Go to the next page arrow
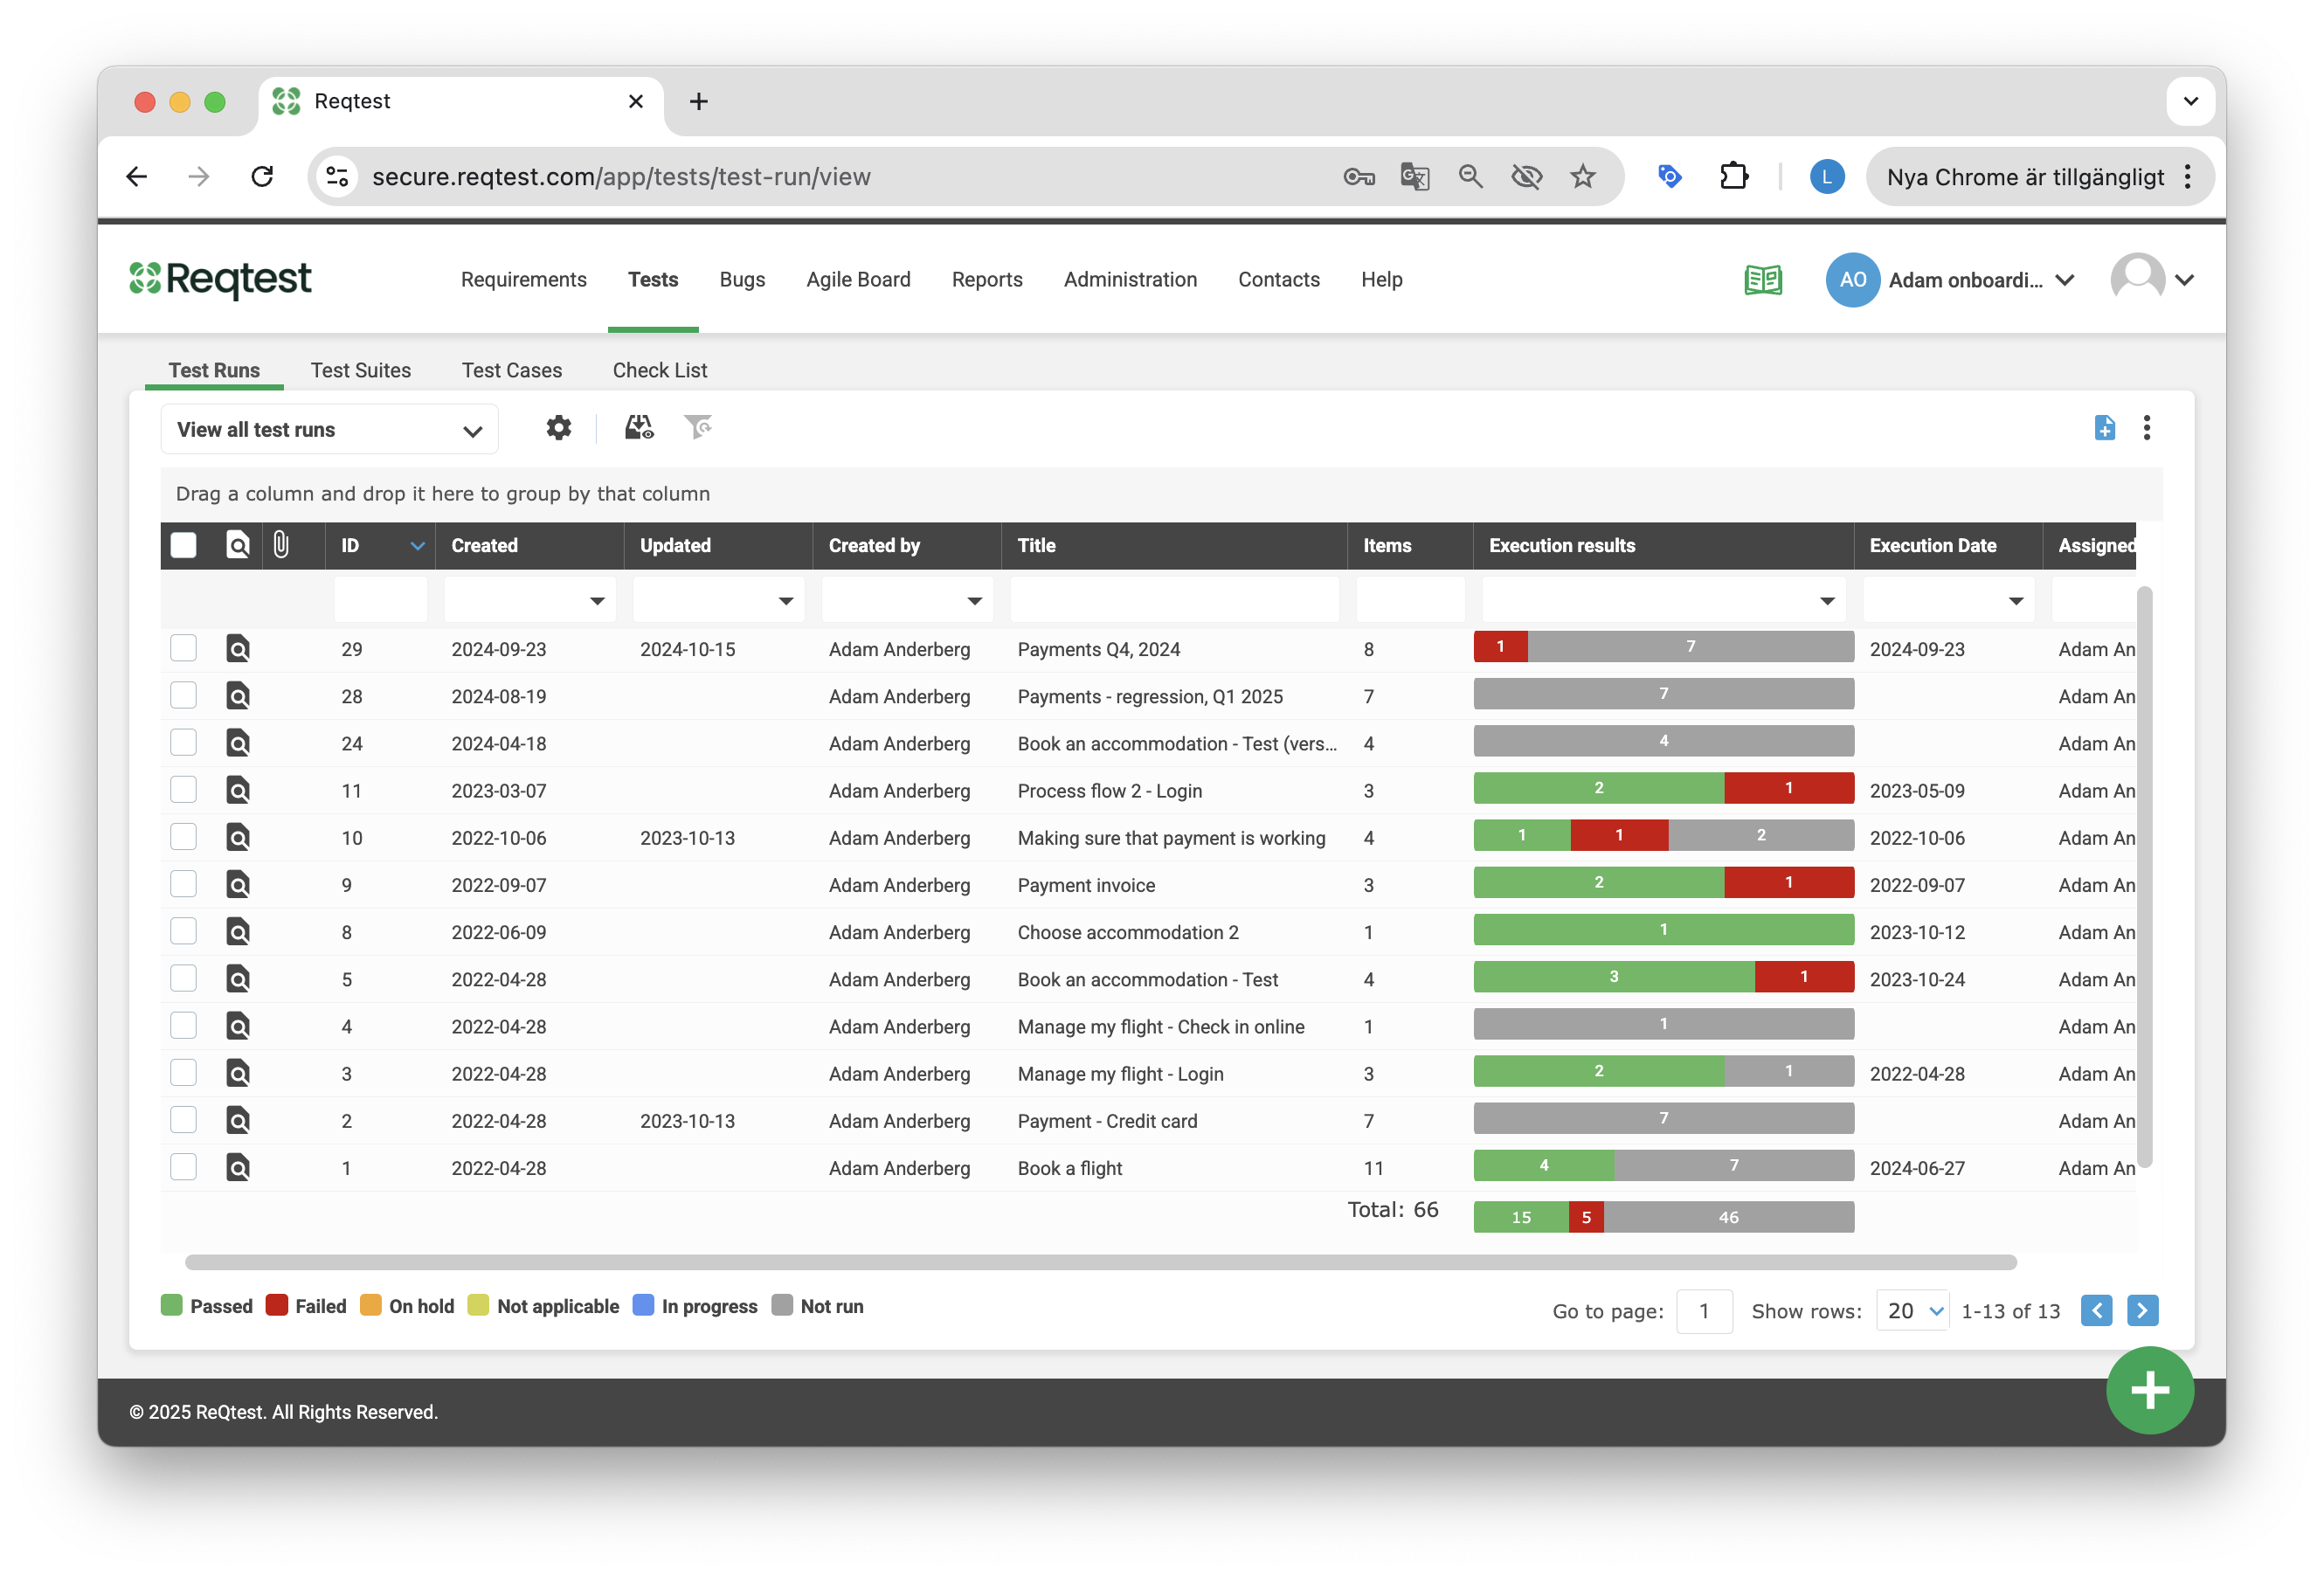The image size is (2324, 1576). click(x=2141, y=1310)
